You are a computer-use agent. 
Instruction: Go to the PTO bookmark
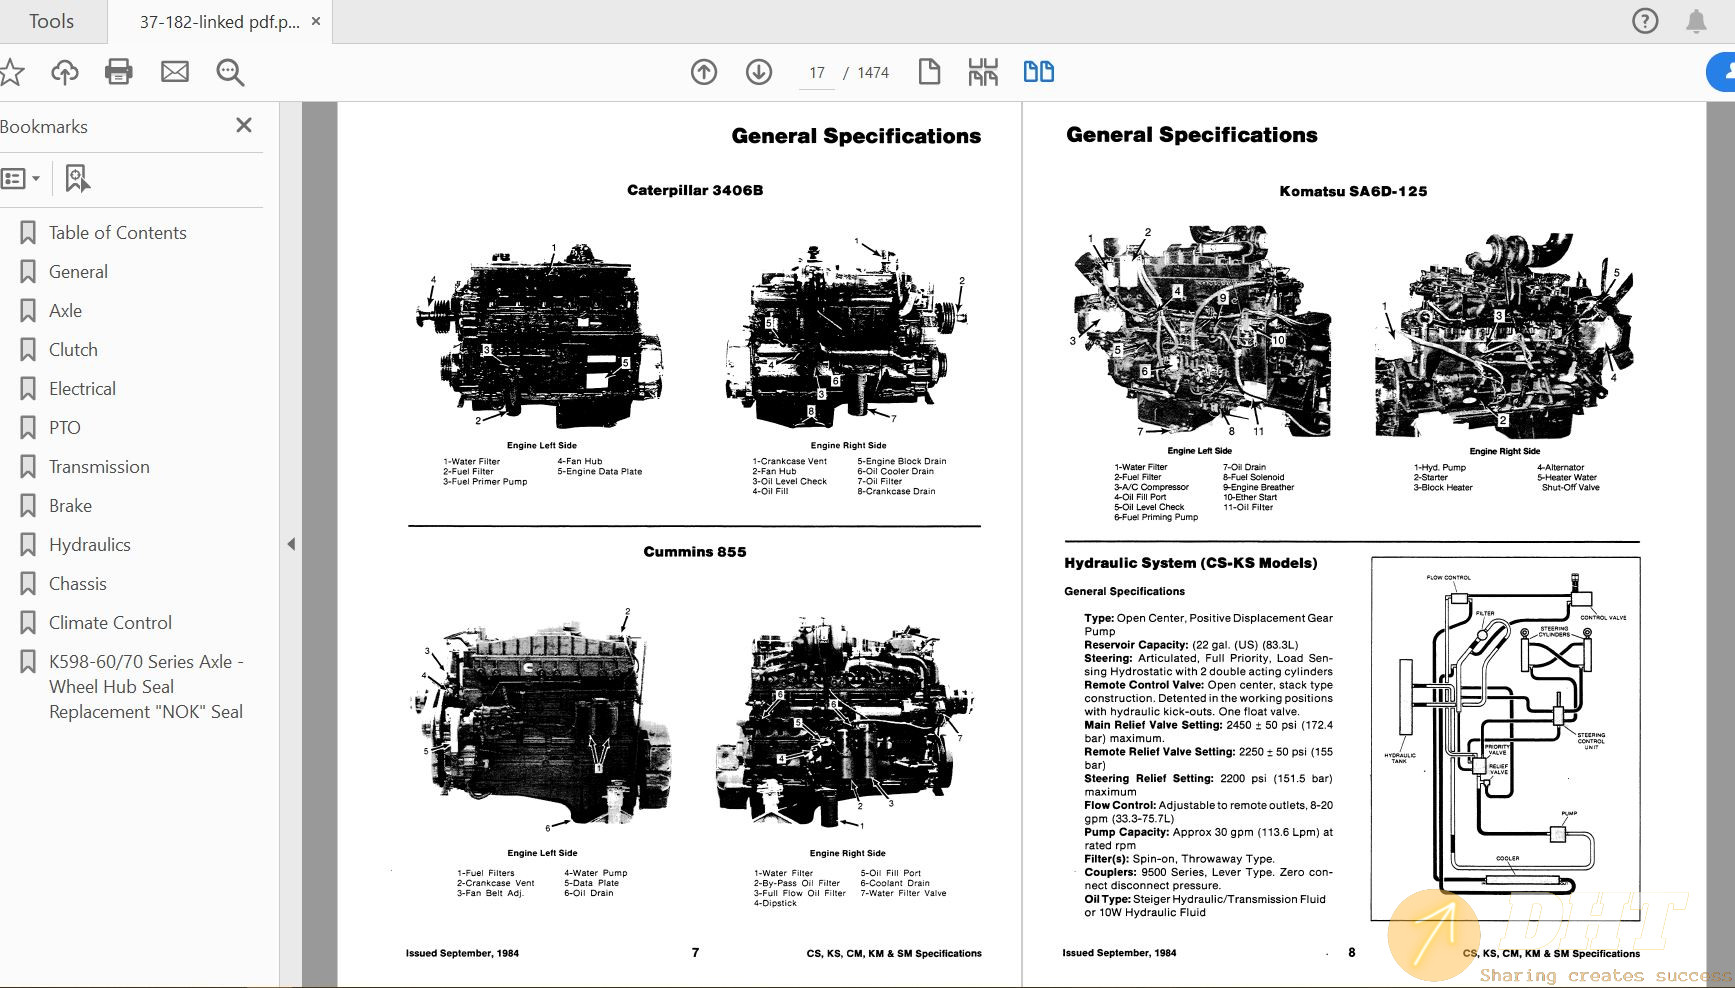(x=65, y=428)
